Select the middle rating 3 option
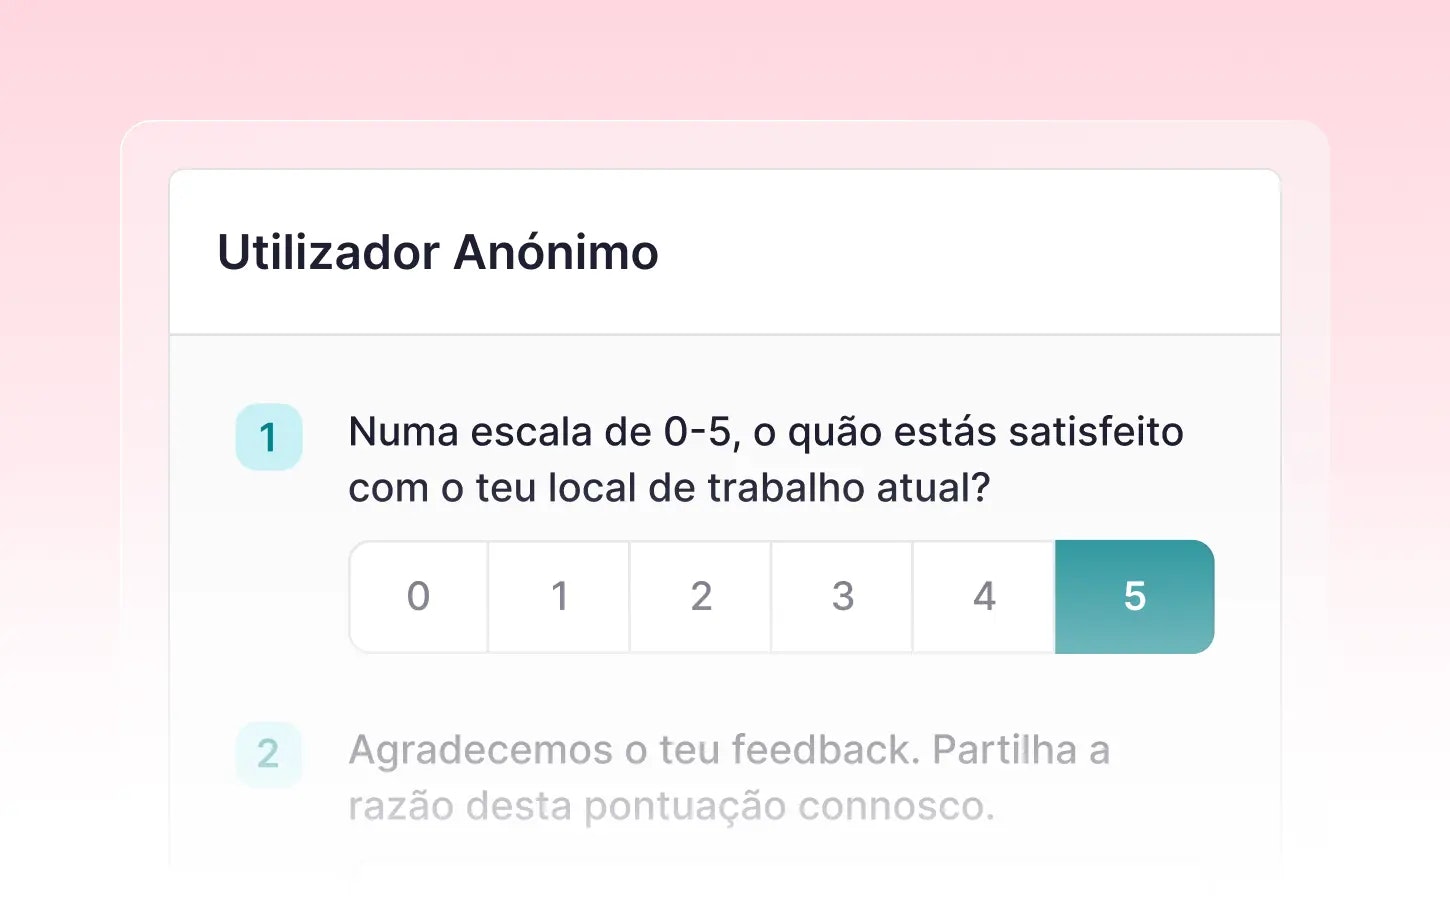 click(842, 597)
